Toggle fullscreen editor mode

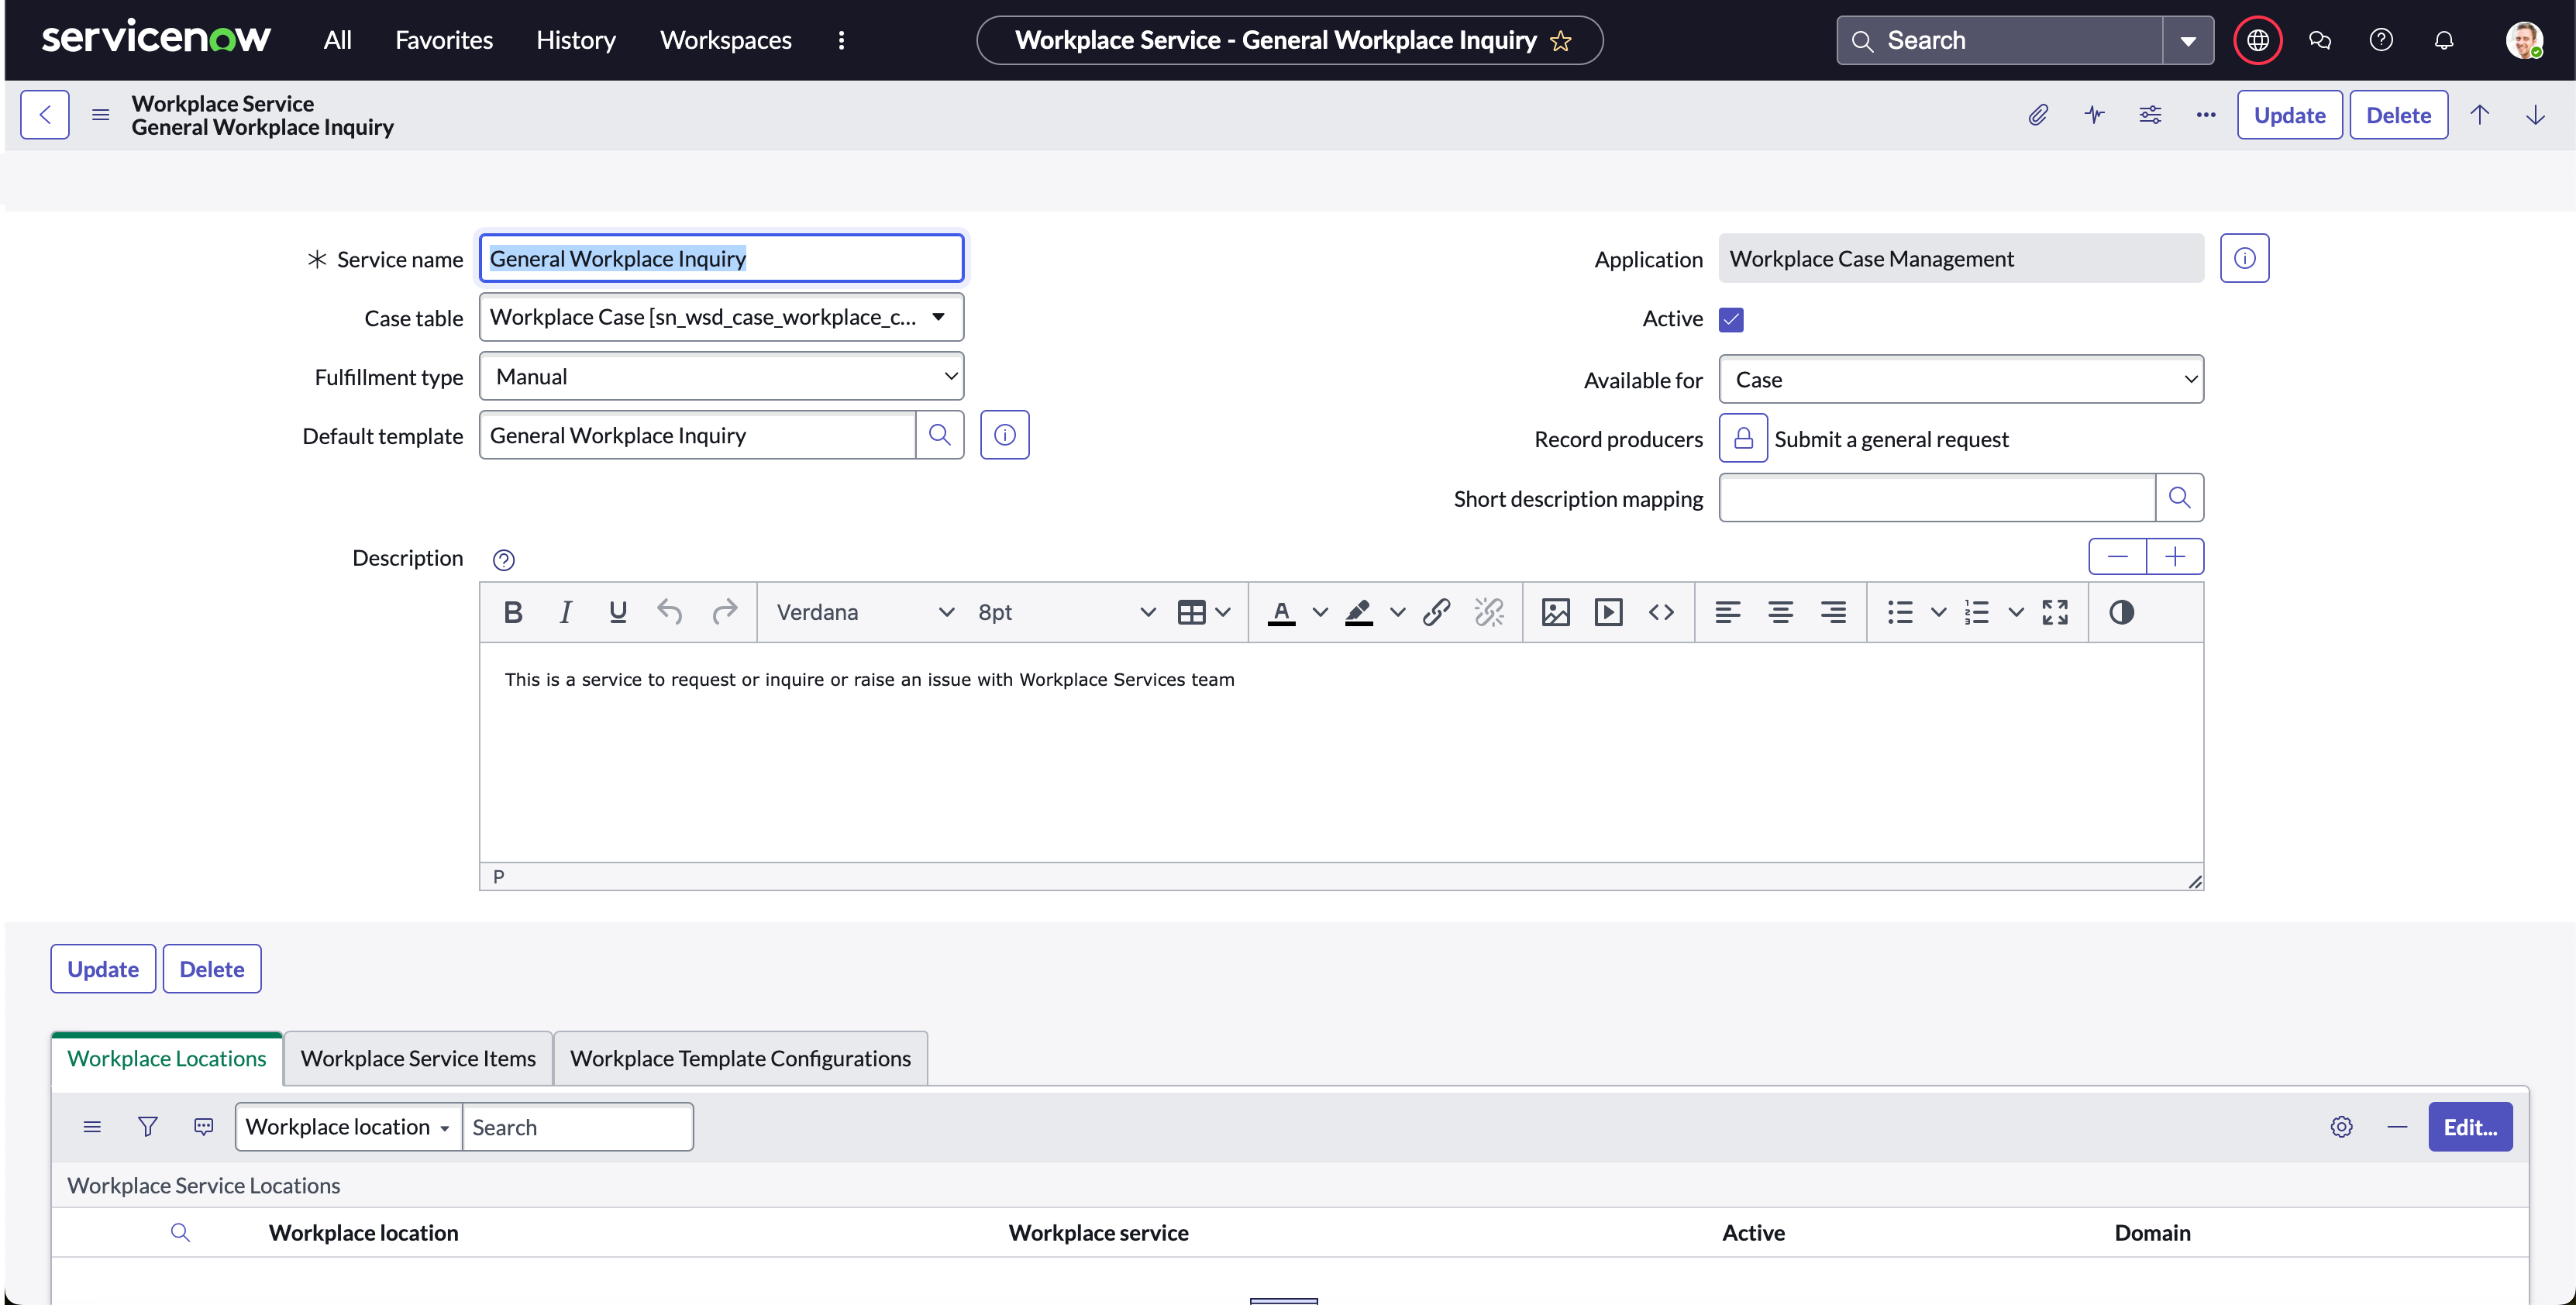pos(2055,612)
